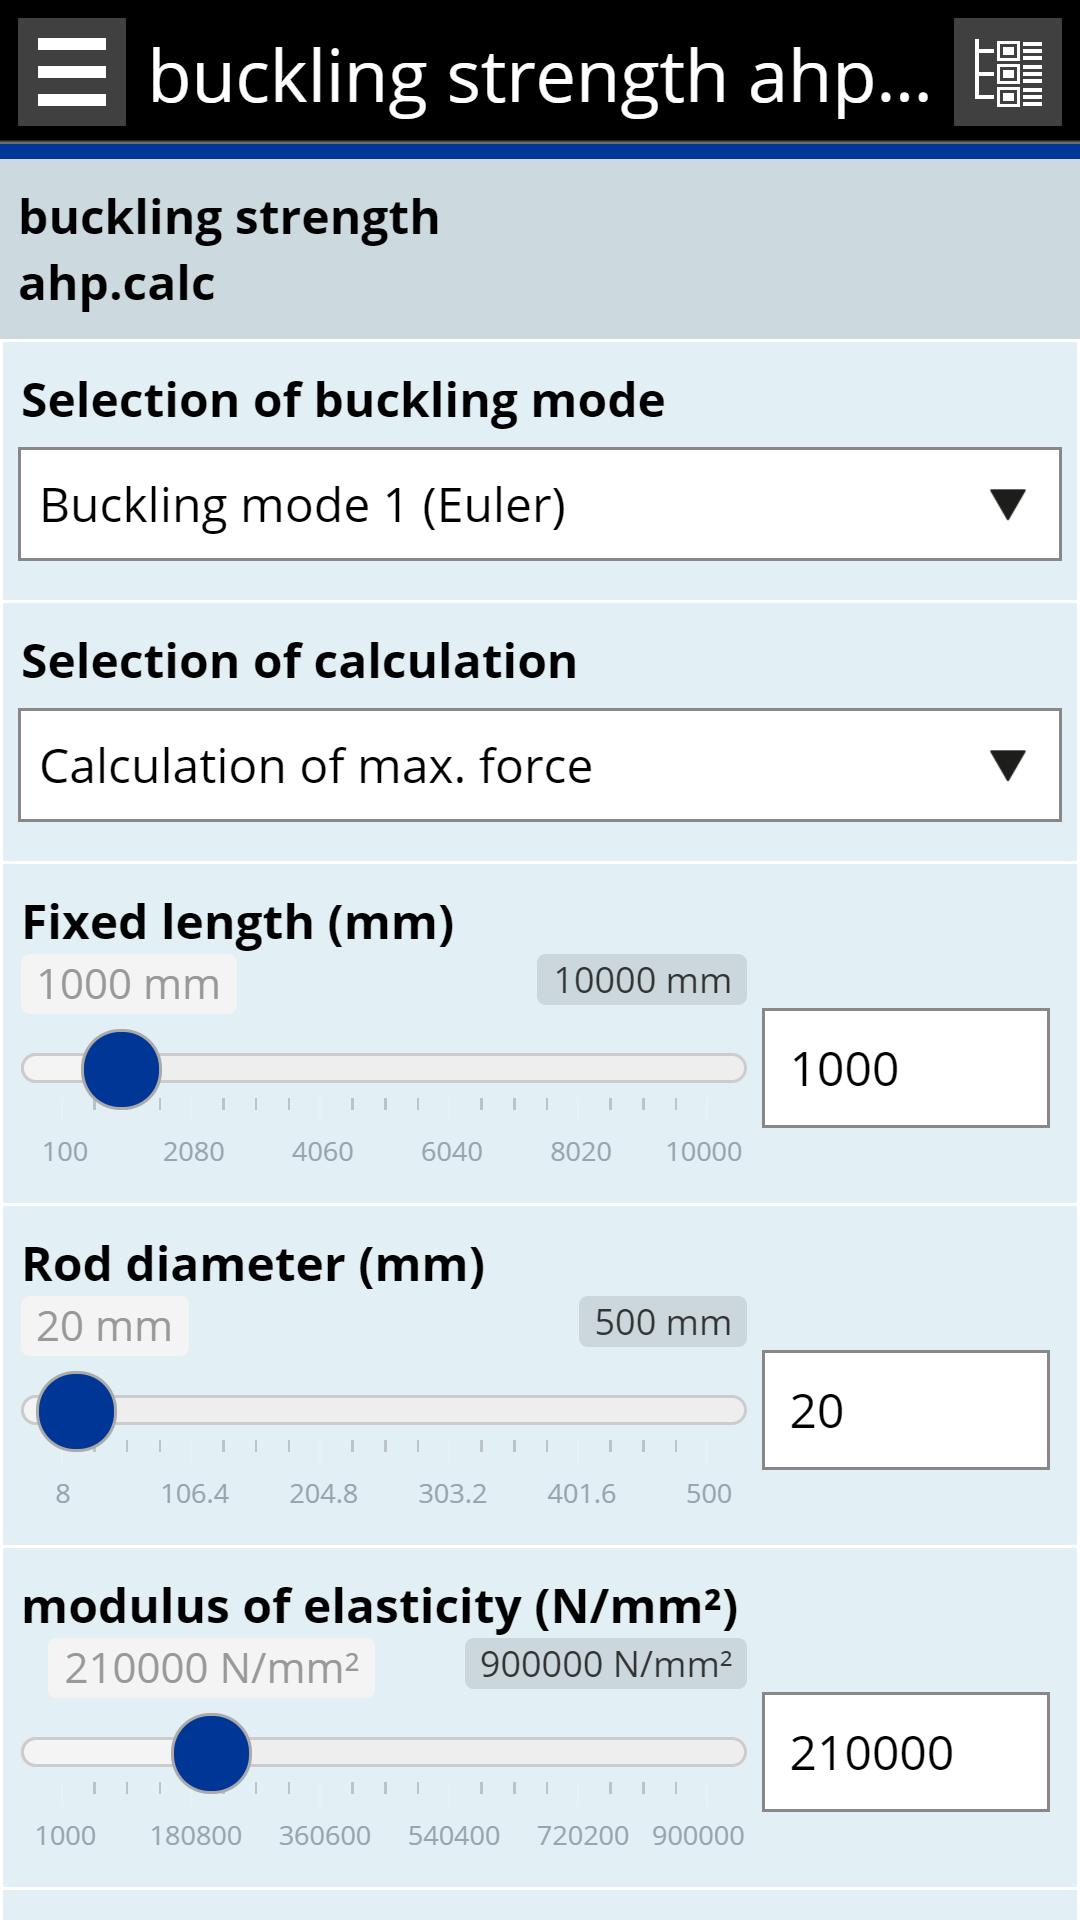The width and height of the screenshot is (1080, 1920).
Task: Click the 500 mm maximum diameter badge
Action: coord(662,1322)
